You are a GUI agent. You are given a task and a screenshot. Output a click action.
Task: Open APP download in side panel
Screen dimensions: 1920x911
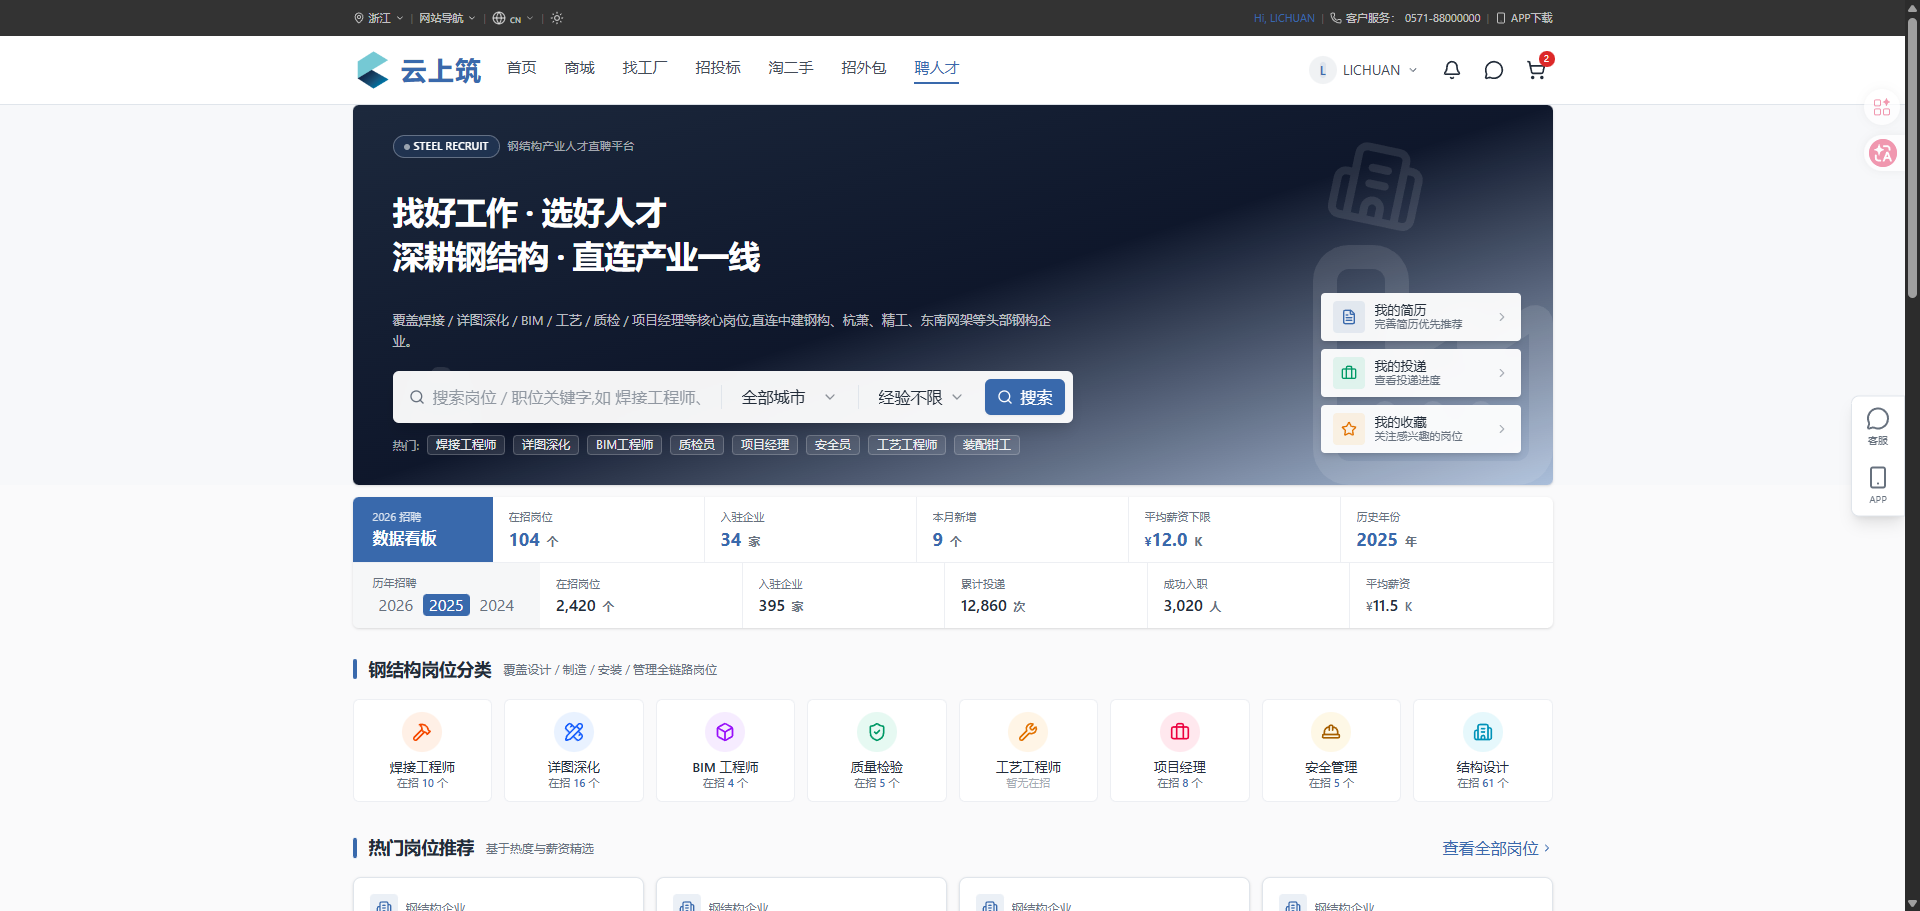(x=1878, y=485)
